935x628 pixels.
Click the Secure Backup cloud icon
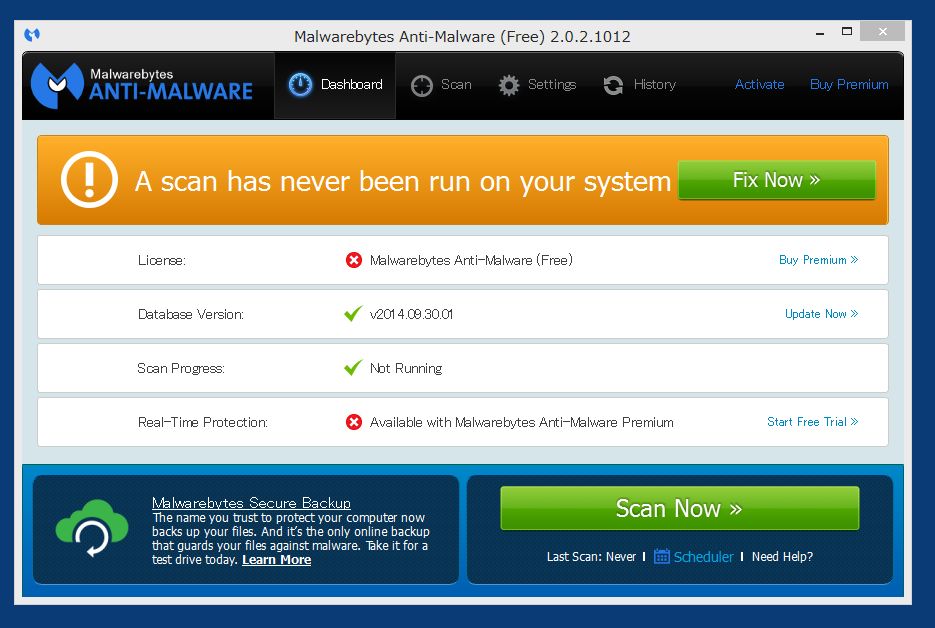92,528
